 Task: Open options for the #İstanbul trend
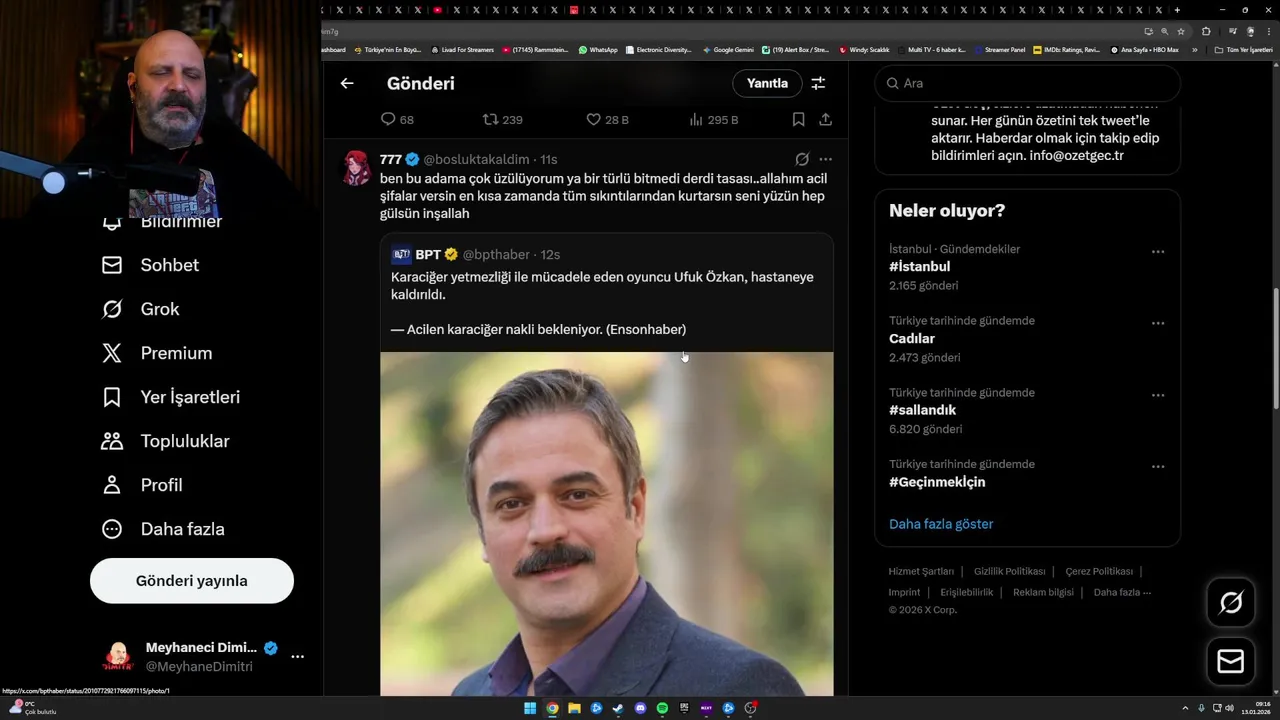[x=1158, y=252]
